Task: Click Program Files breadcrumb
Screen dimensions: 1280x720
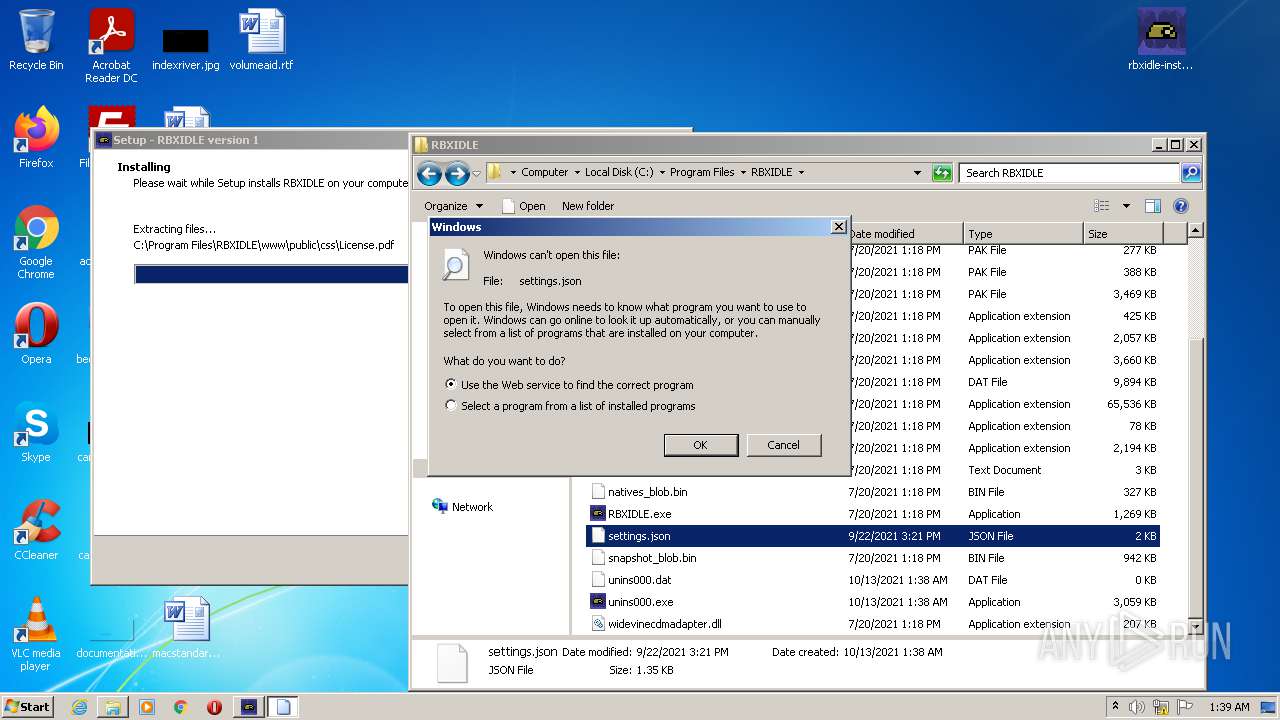Action: pyautogui.click(x=702, y=172)
